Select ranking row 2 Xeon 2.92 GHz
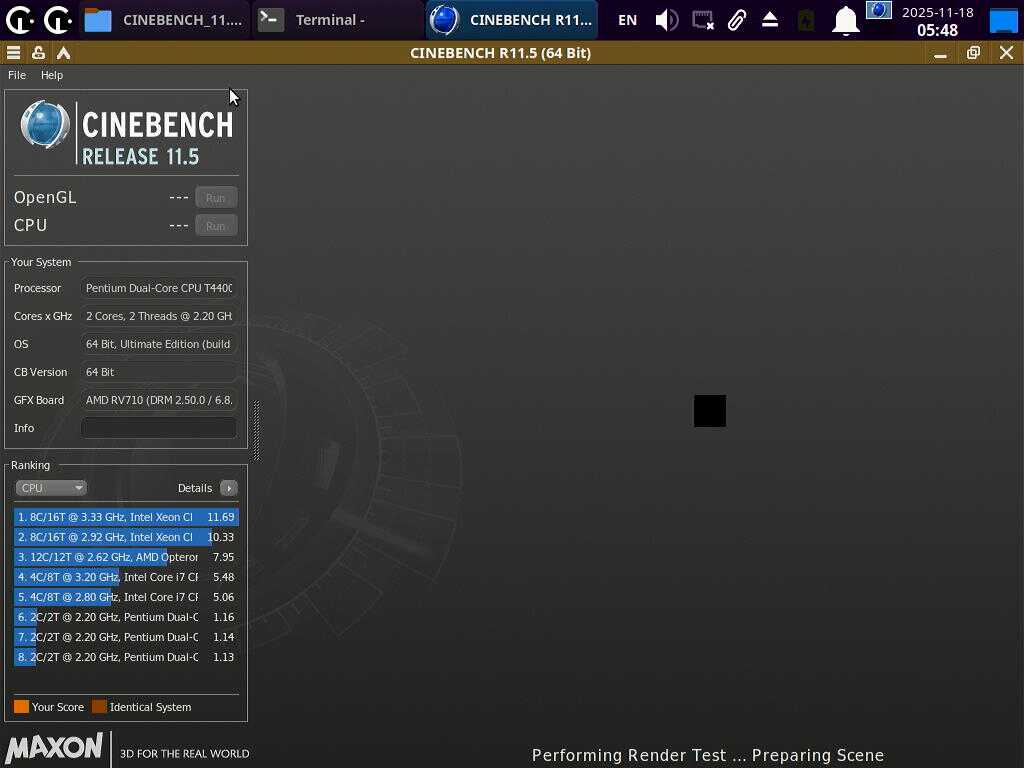 126,537
